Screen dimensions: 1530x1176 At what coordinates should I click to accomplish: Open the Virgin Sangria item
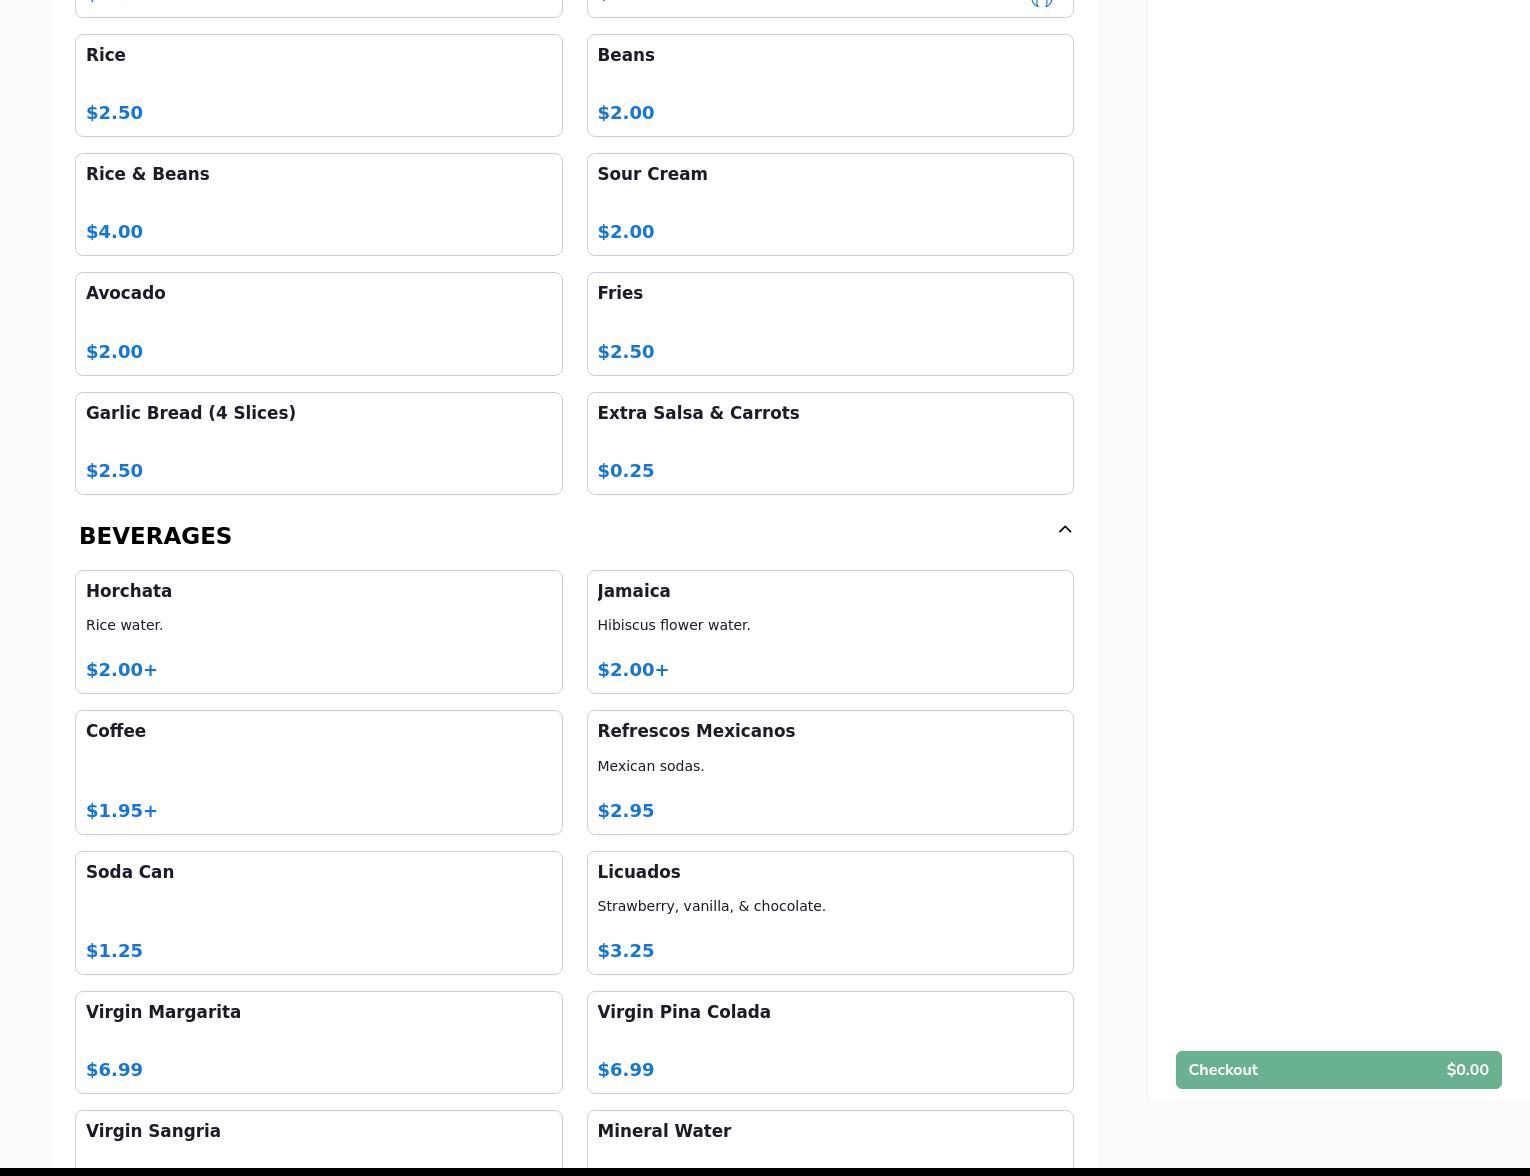[x=319, y=1140]
